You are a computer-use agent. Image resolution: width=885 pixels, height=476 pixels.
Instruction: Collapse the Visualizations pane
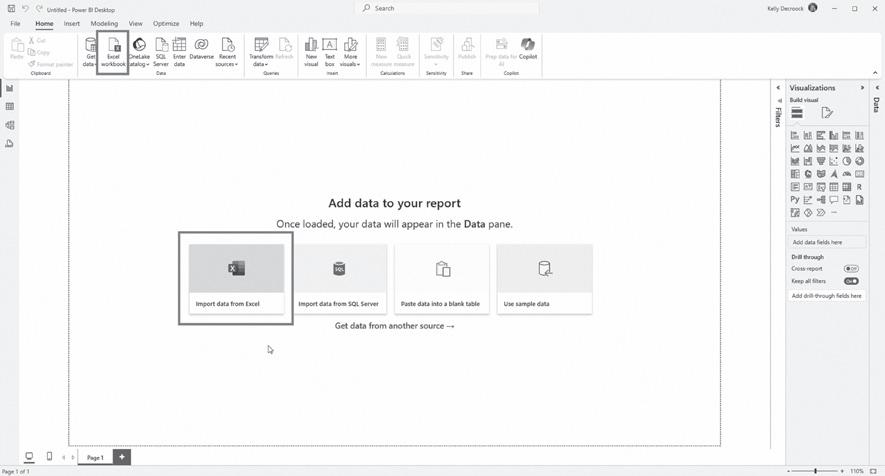tap(862, 88)
